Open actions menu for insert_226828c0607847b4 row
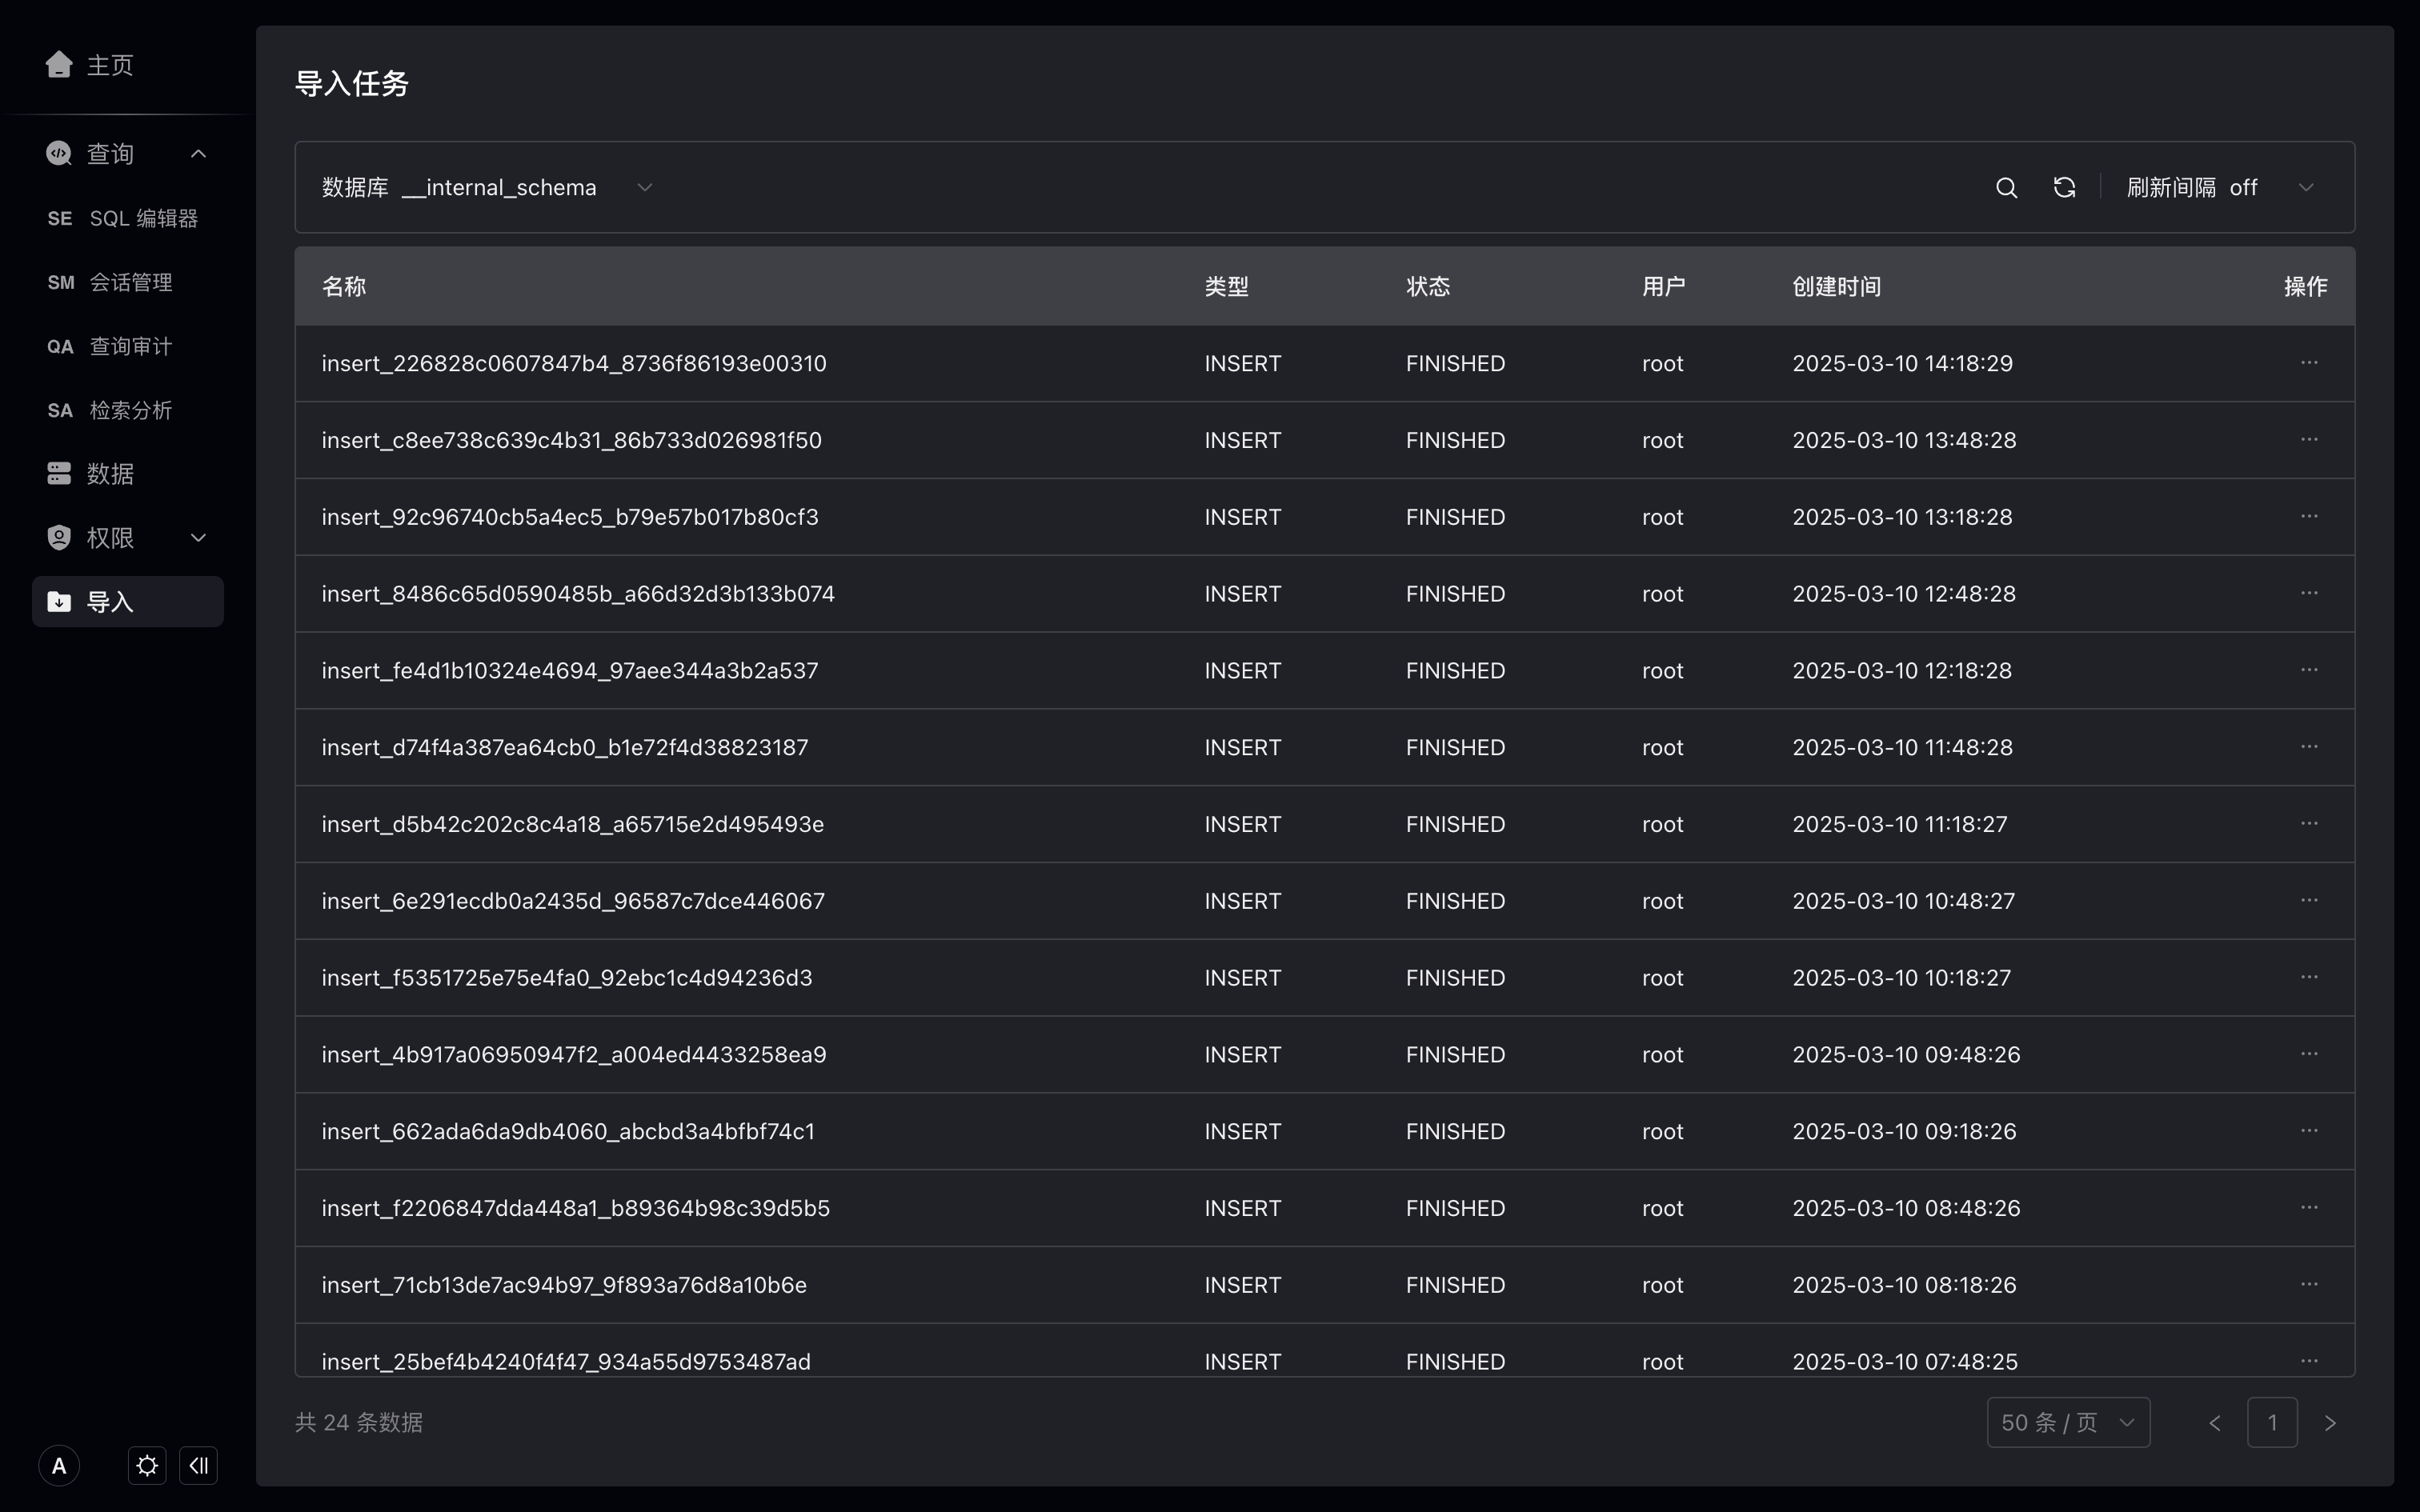 2308,363
